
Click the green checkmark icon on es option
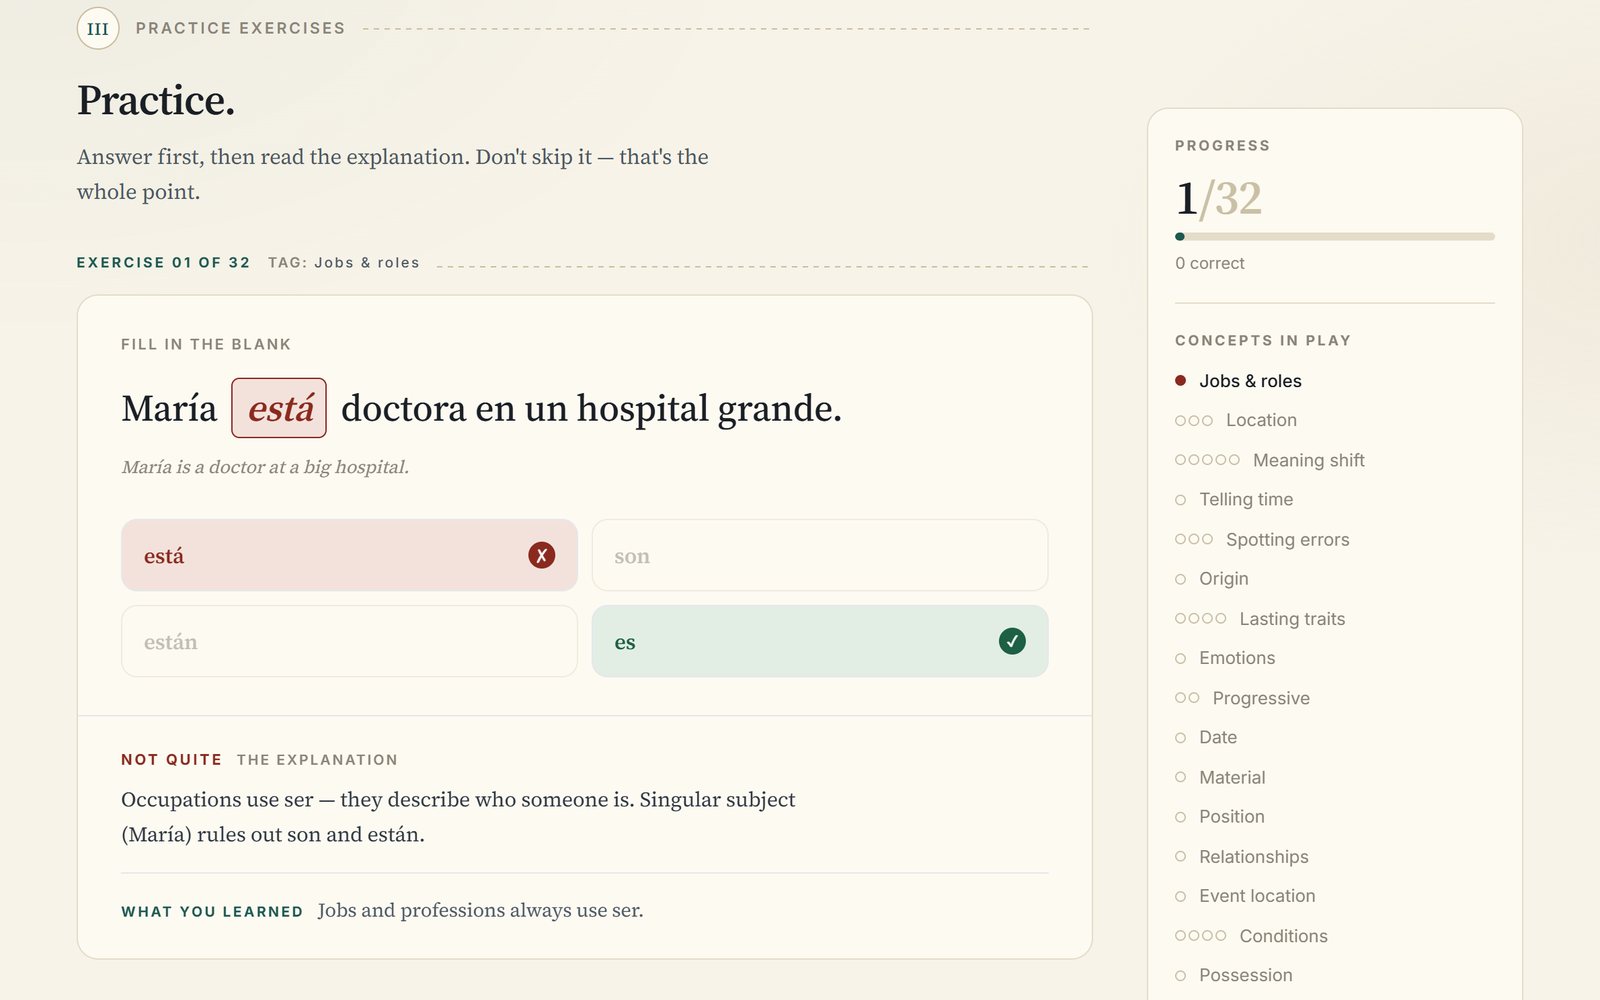pyautogui.click(x=1012, y=641)
